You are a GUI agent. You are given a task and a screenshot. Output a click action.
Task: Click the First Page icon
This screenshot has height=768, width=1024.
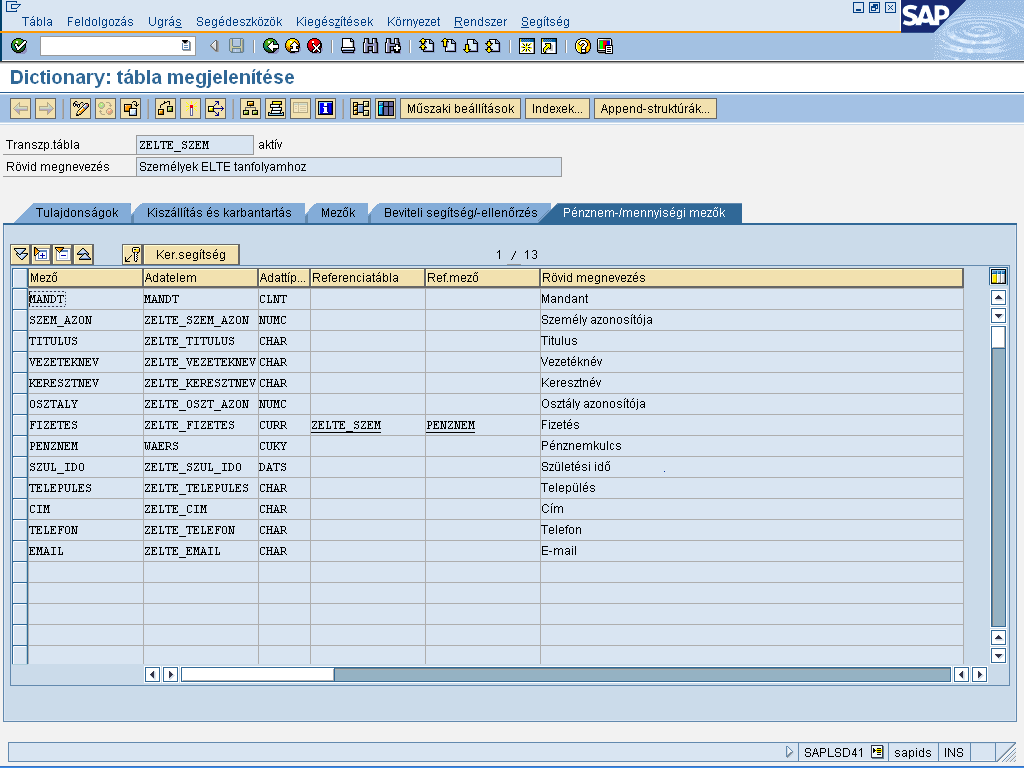(x=426, y=46)
